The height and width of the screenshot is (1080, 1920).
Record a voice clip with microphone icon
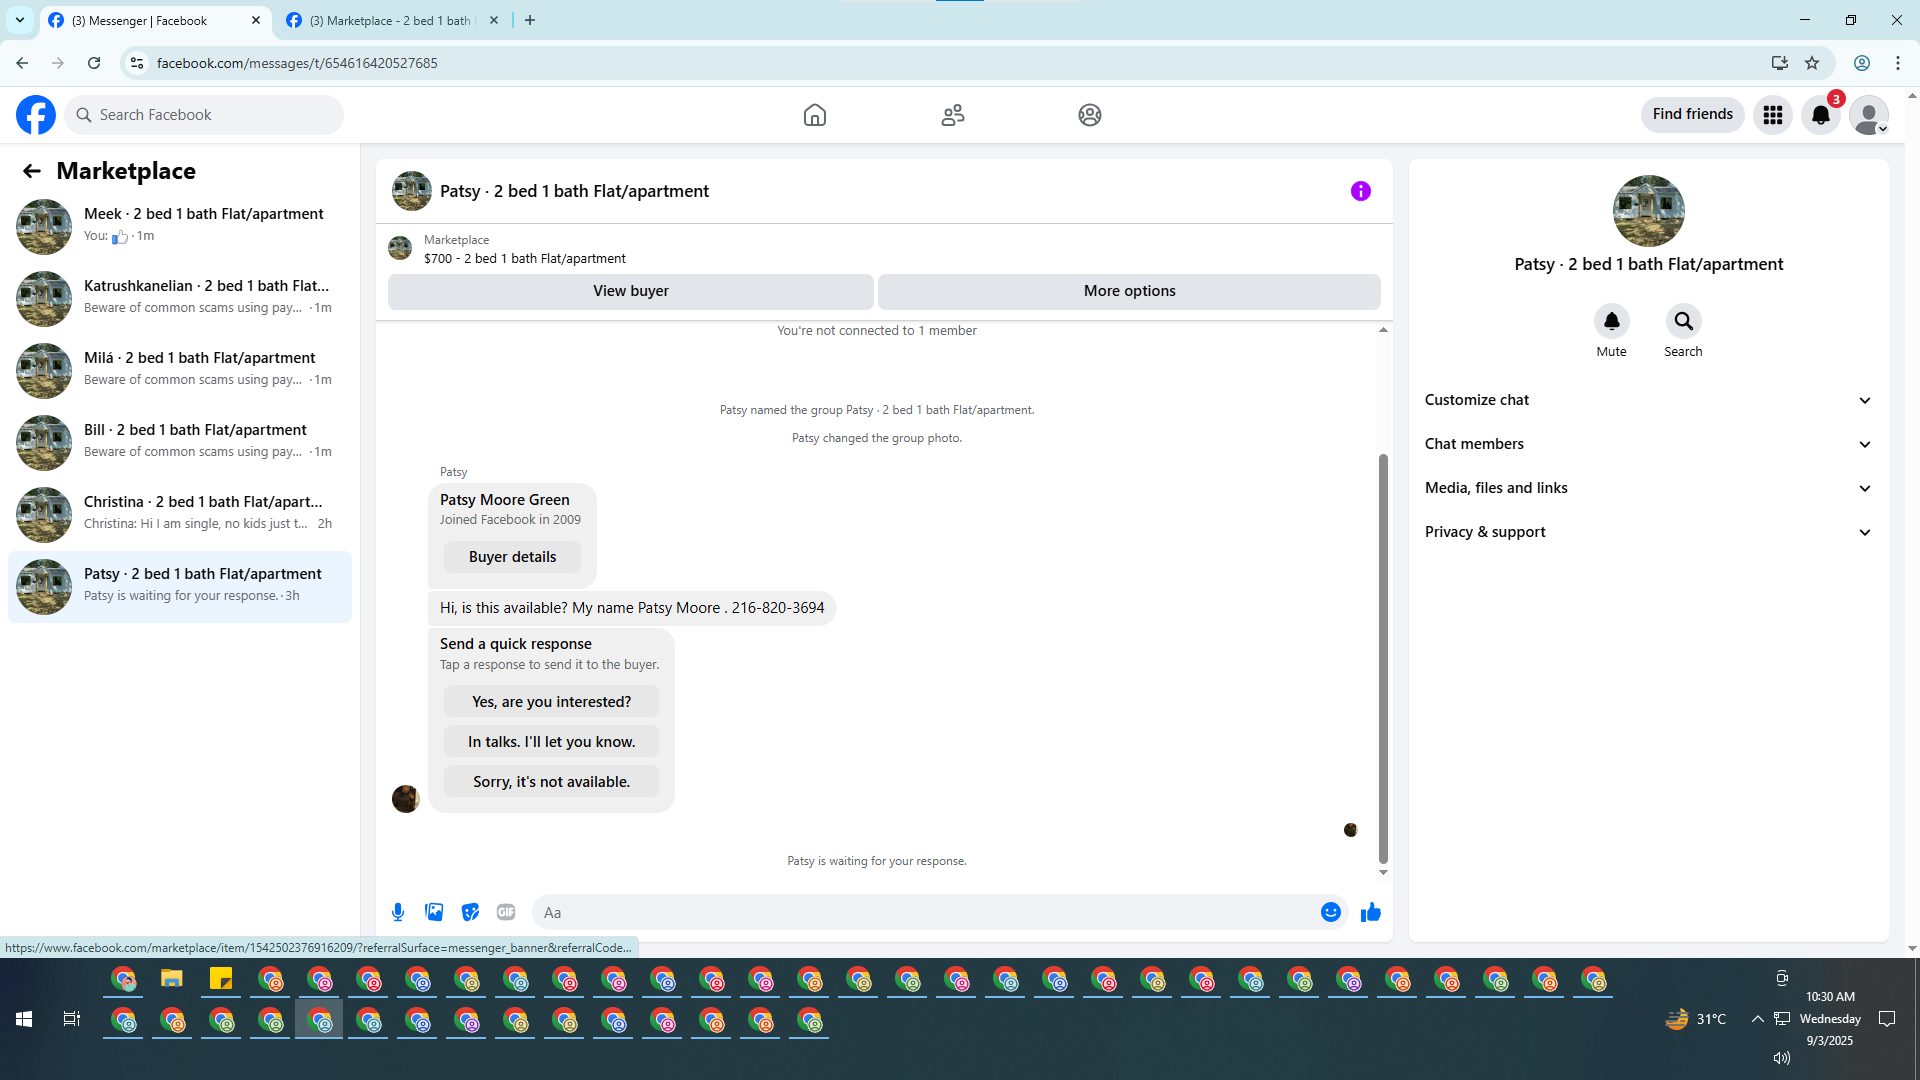[398, 912]
